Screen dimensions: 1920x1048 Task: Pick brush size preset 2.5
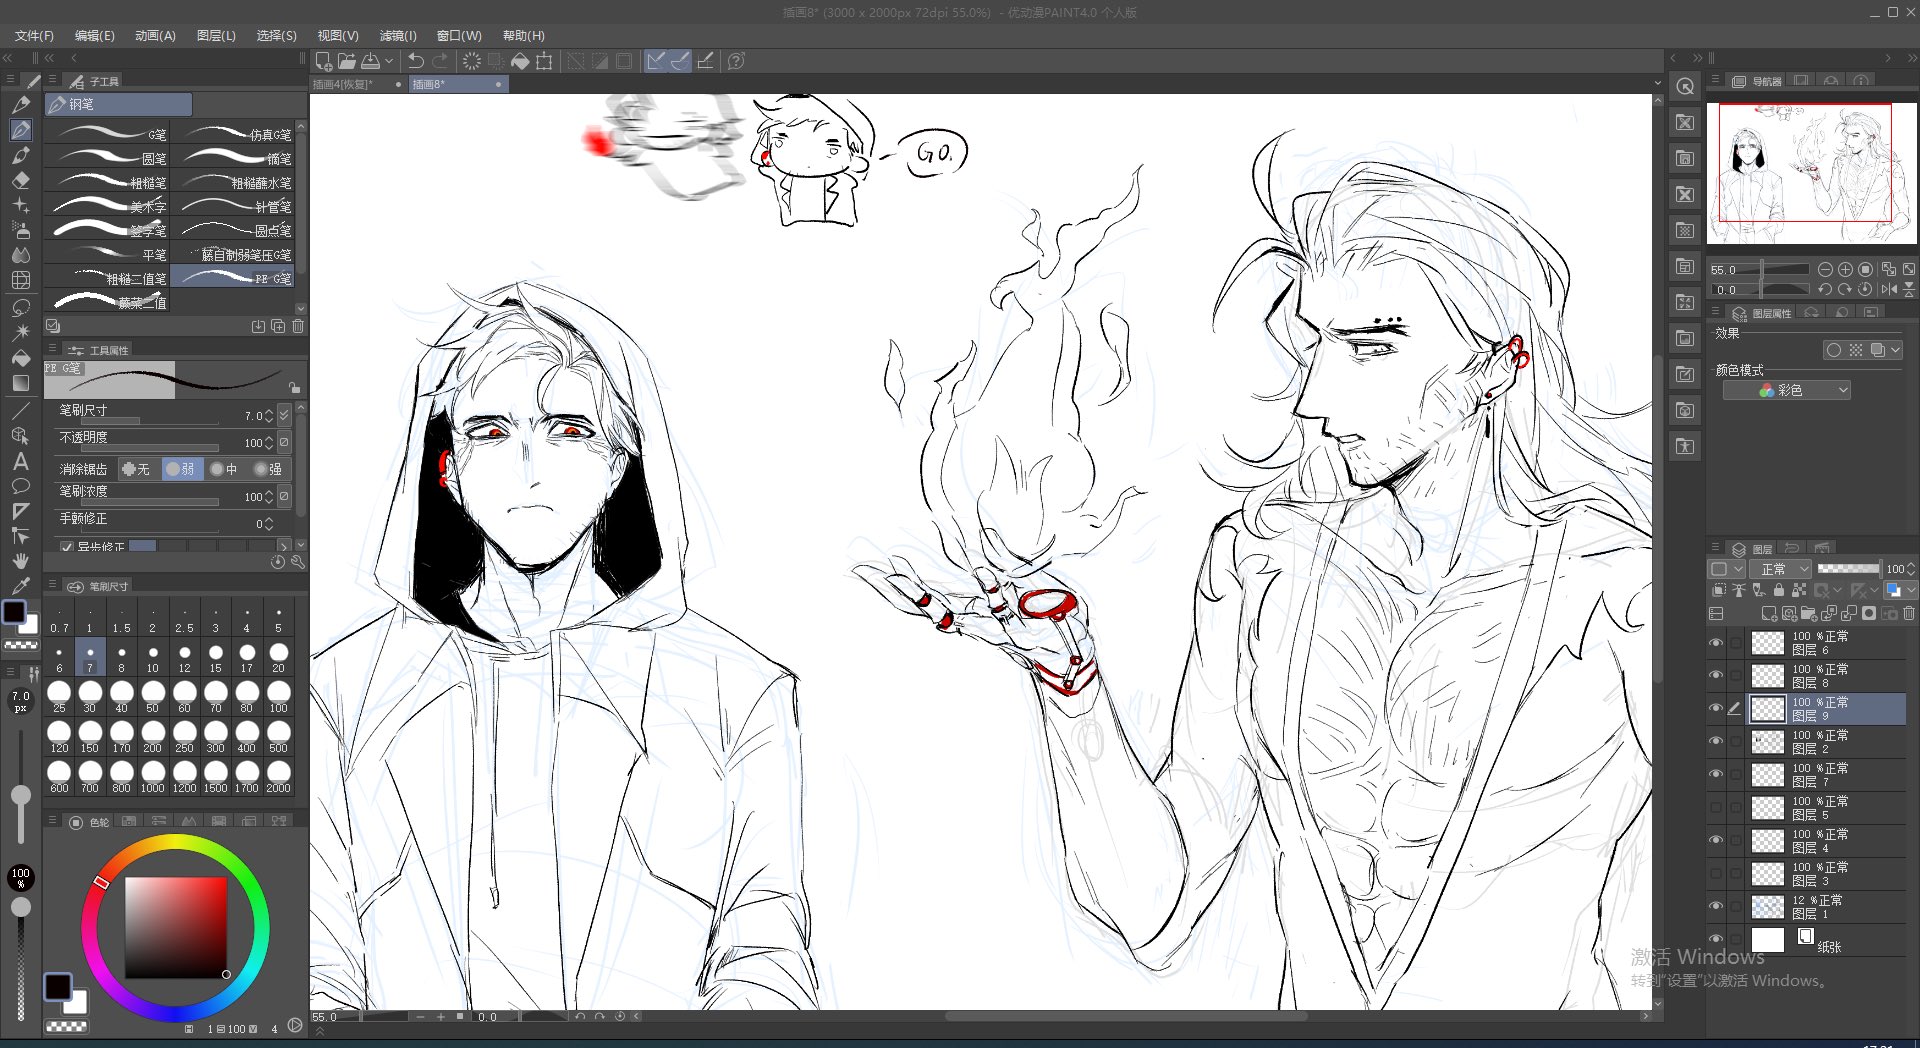coord(184,617)
